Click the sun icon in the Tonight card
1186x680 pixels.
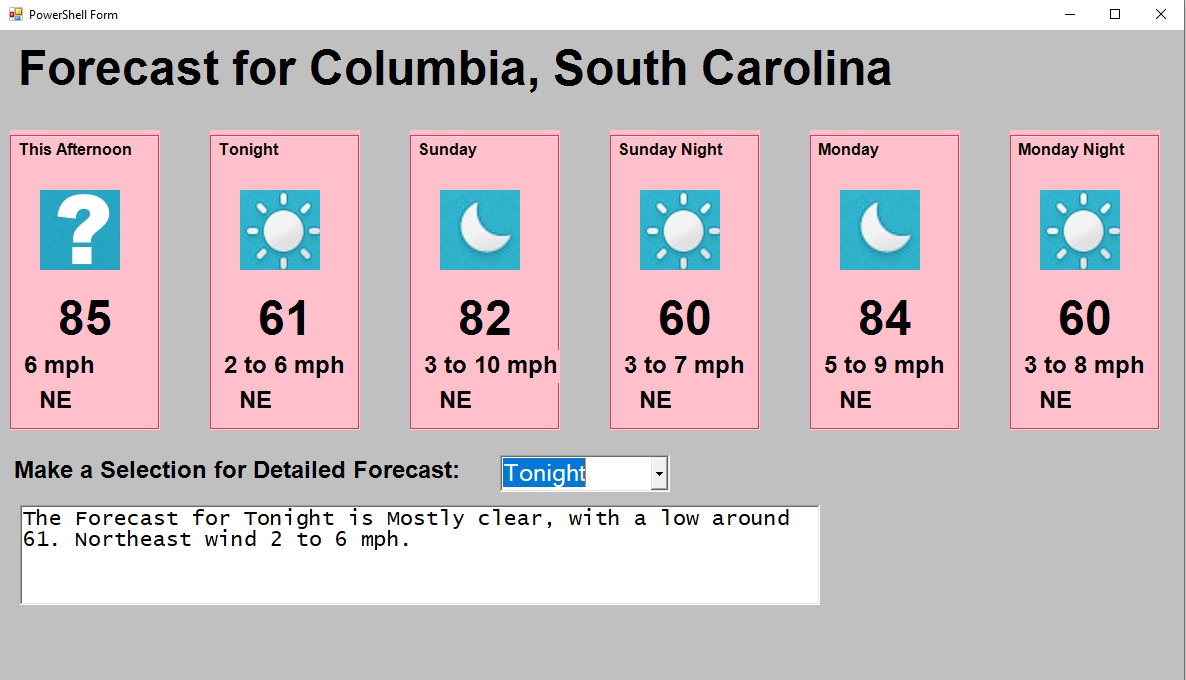(x=280, y=230)
